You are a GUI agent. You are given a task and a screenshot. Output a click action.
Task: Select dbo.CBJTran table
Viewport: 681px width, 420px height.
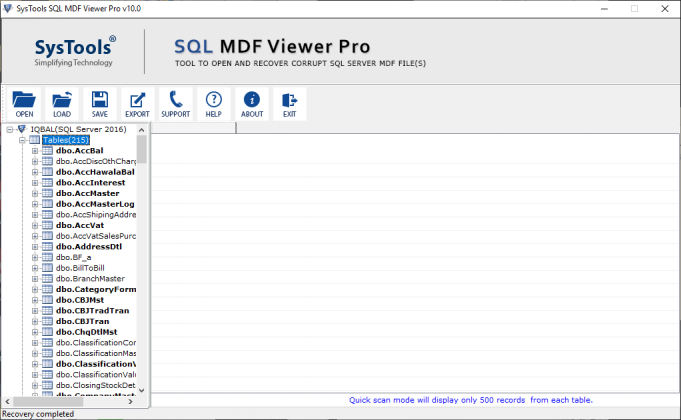[83, 321]
